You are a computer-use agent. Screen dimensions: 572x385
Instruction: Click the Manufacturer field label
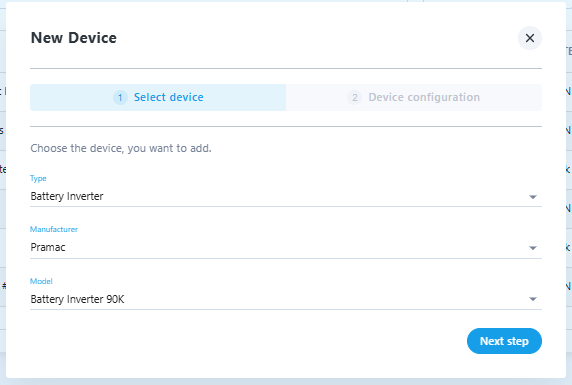click(54, 229)
